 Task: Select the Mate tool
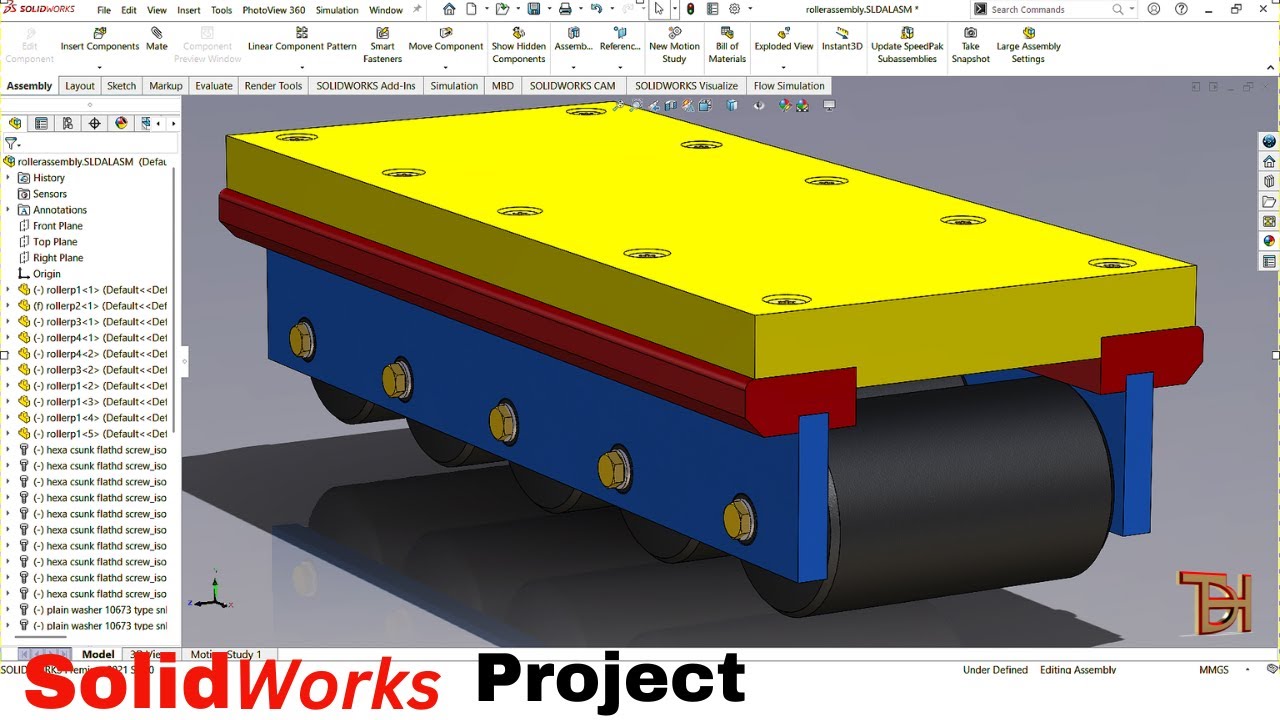coord(157,40)
